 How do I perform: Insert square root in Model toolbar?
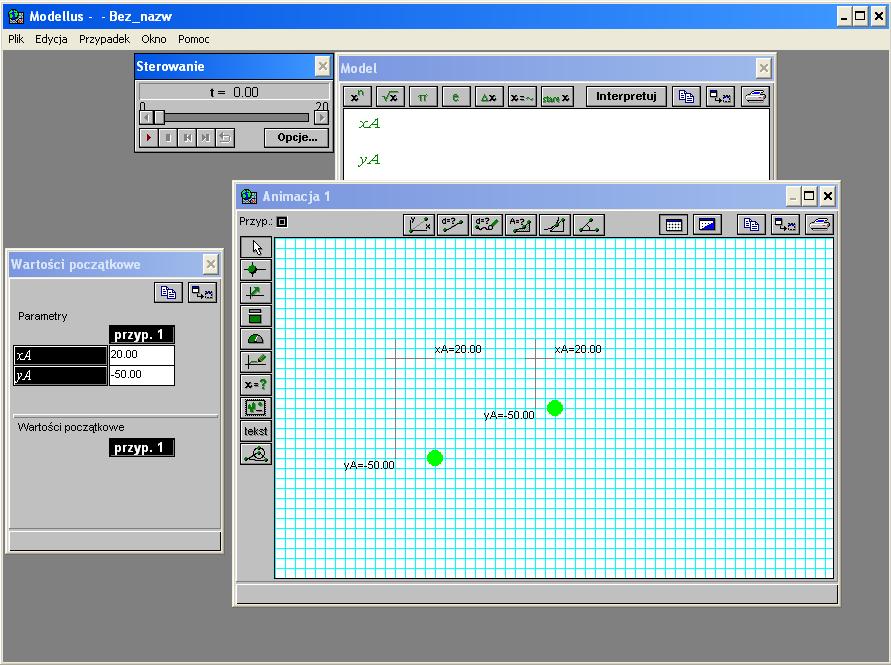pos(390,97)
